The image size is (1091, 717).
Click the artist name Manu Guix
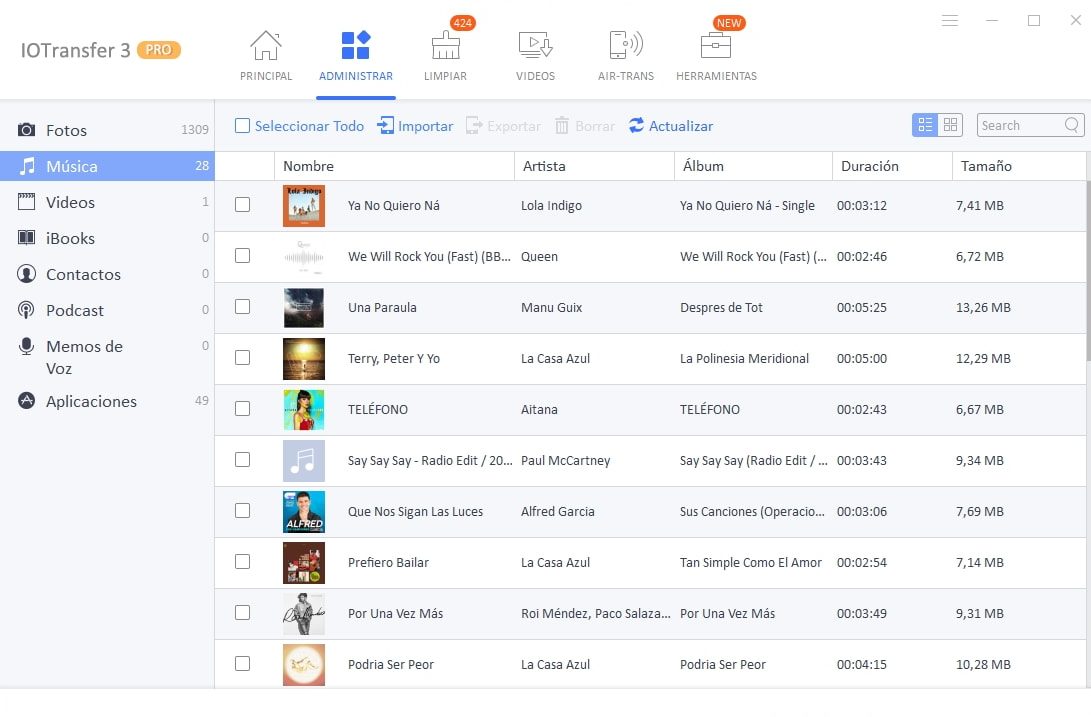(551, 307)
